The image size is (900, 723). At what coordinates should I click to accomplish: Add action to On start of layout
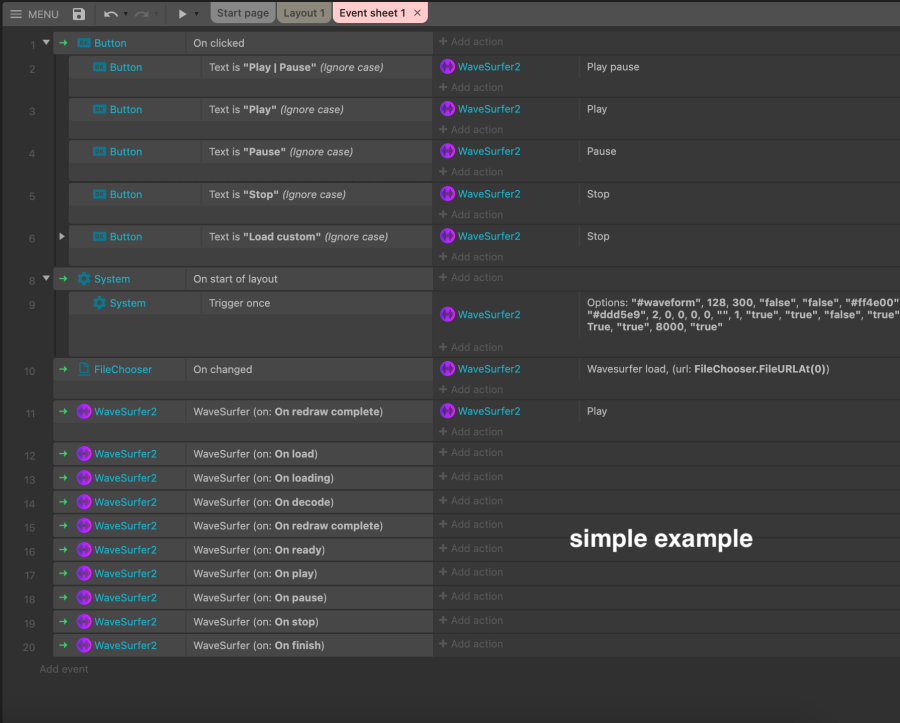471,277
